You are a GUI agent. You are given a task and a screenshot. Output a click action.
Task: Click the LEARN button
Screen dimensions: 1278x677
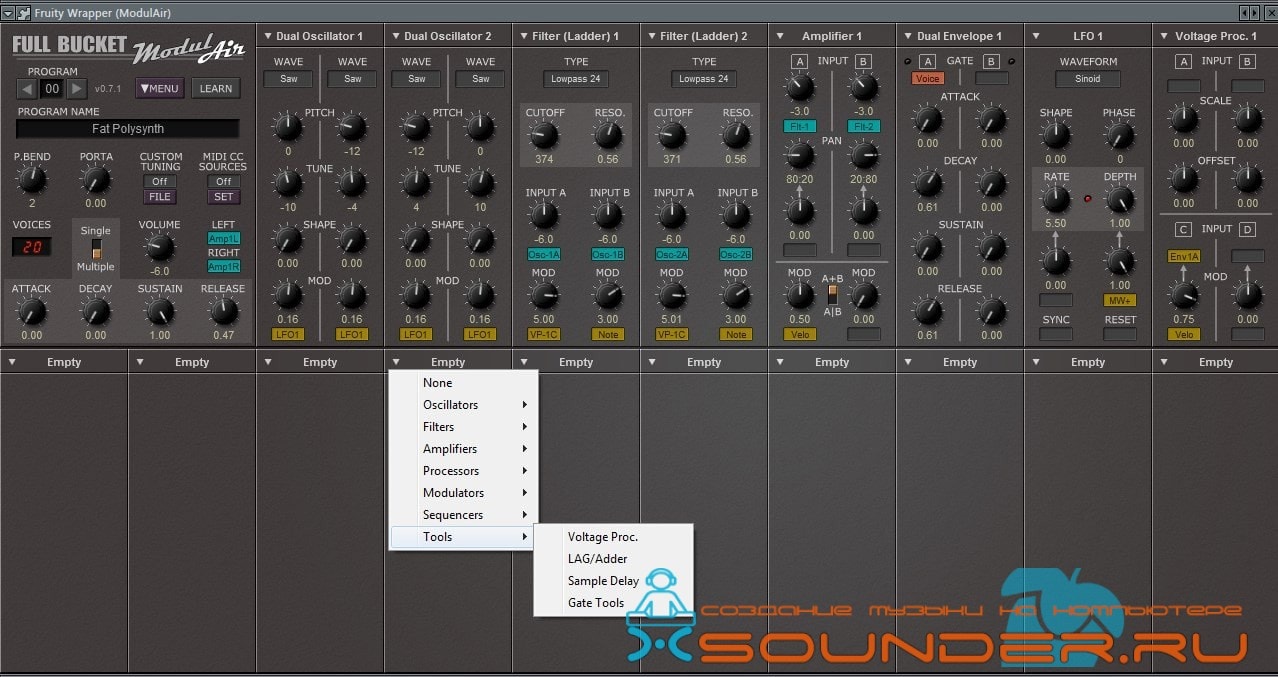pos(216,89)
